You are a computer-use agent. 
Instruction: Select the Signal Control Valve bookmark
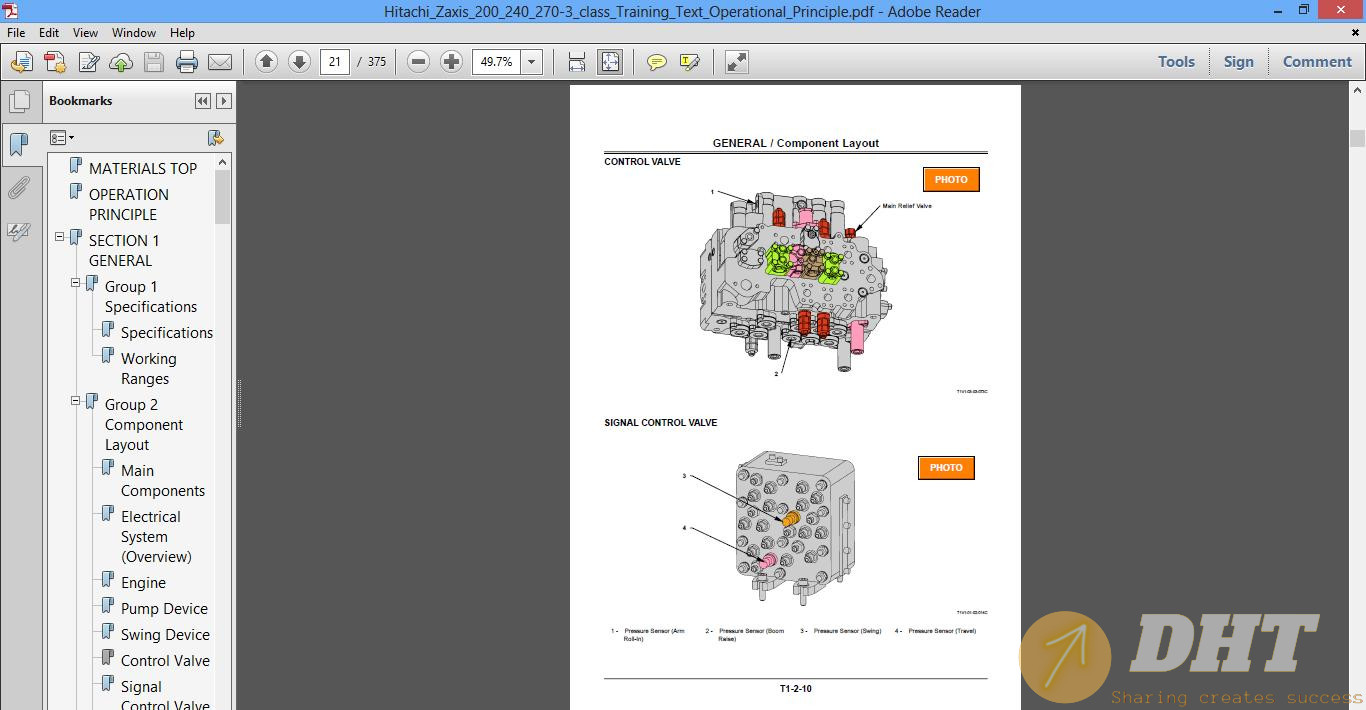coord(165,696)
